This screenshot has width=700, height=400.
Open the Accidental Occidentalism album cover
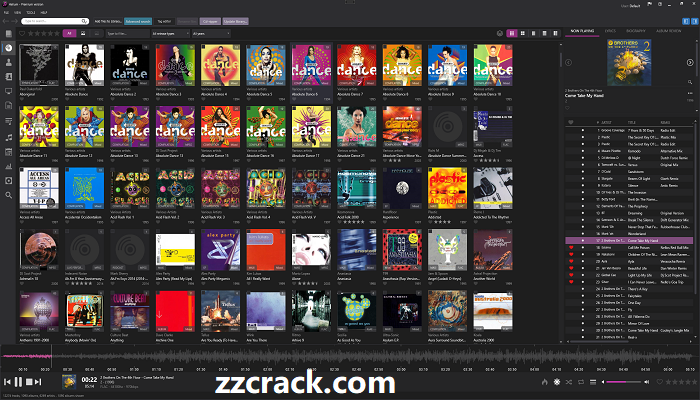coord(84,188)
